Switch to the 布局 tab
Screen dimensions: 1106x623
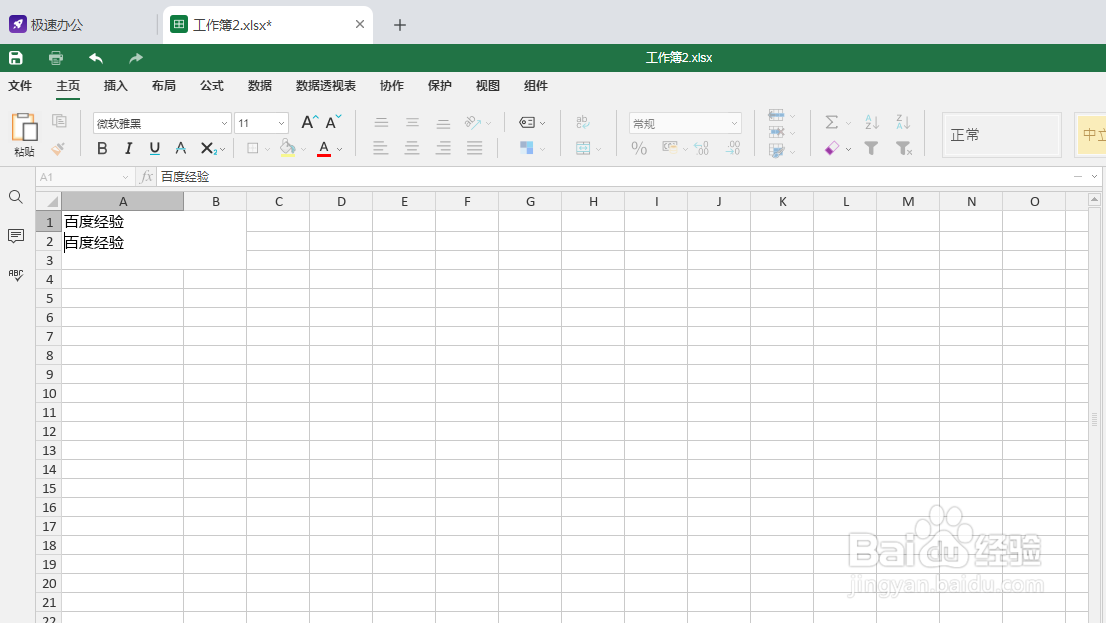point(164,85)
